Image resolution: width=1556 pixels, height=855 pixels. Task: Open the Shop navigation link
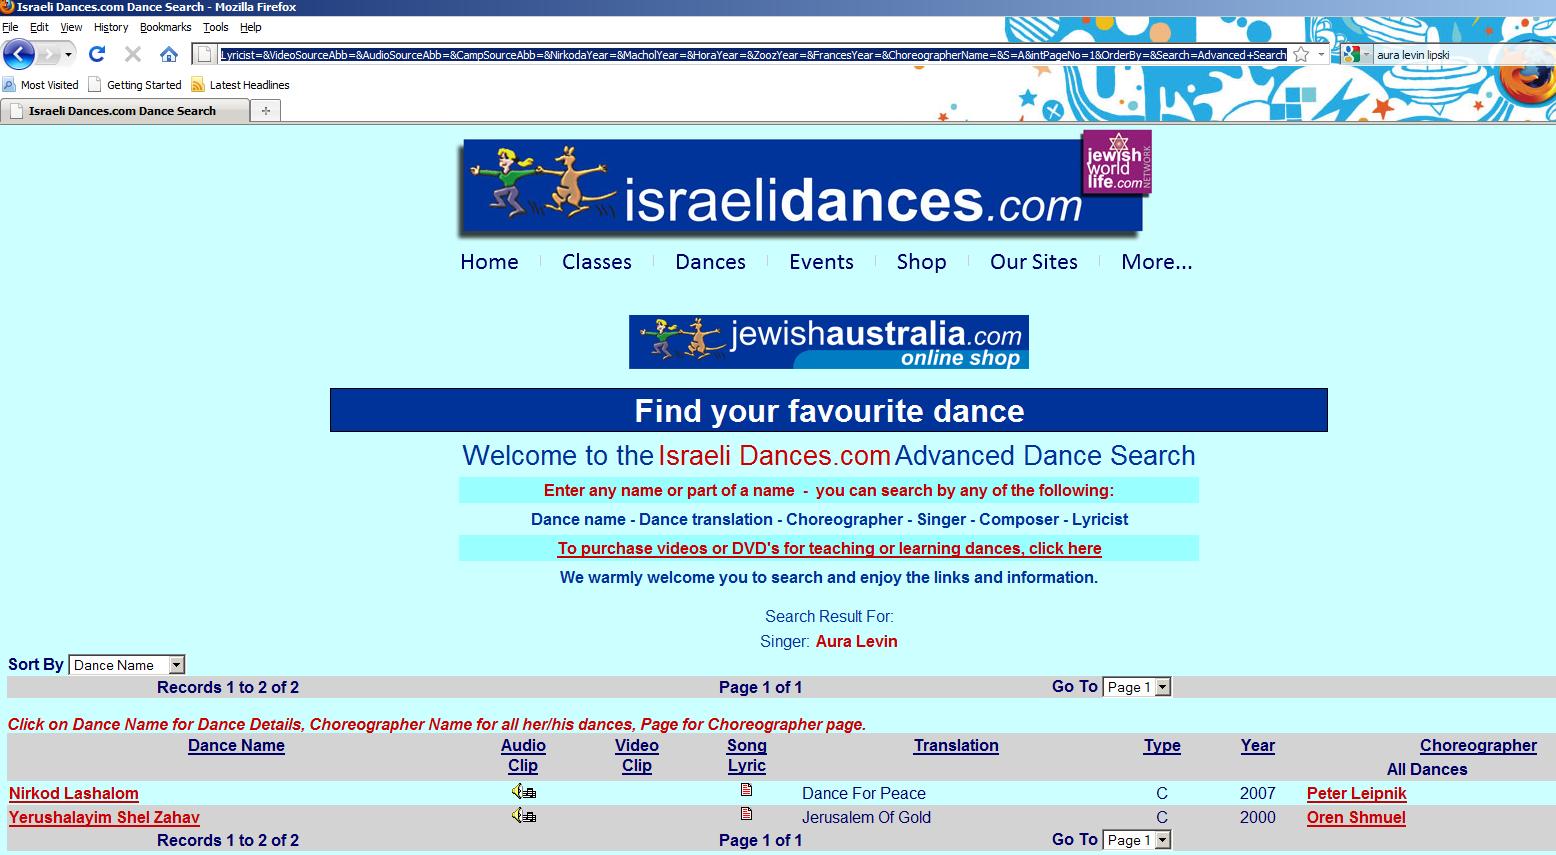(921, 262)
